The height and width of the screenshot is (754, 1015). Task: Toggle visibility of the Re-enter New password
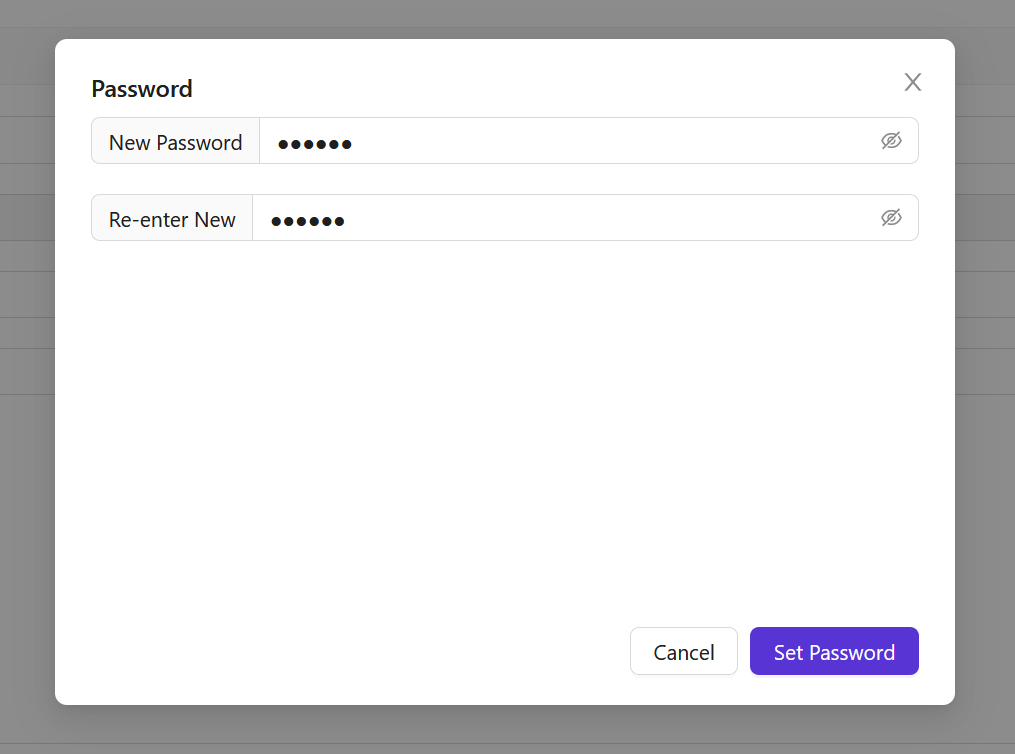(891, 217)
